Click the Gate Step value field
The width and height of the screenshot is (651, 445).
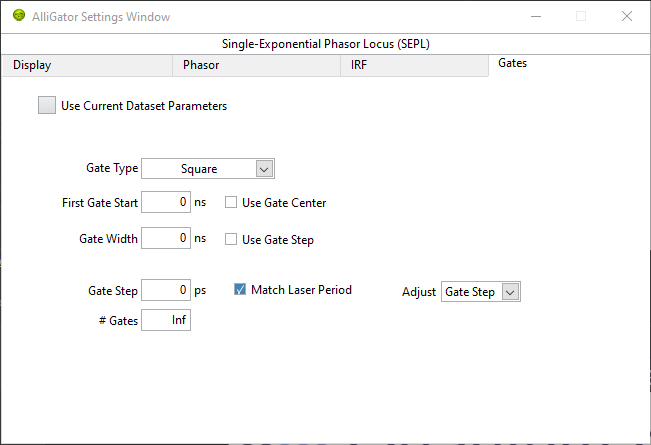pyautogui.click(x=166, y=290)
